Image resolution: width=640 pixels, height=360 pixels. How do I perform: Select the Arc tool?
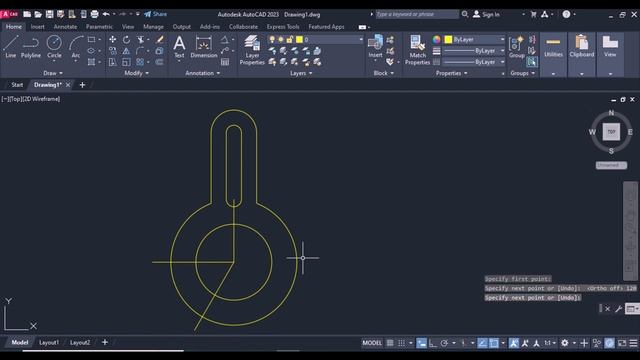tap(76, 47)
